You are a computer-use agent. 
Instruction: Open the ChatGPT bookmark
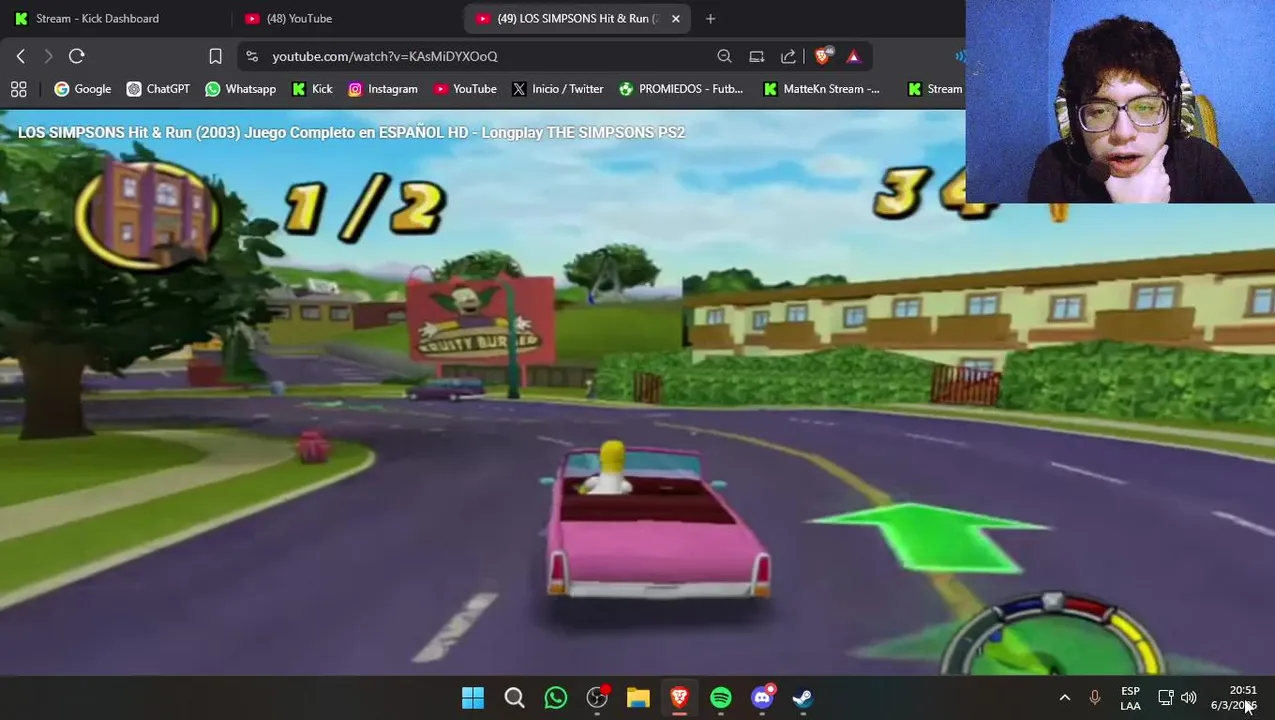tap(158, 89)
